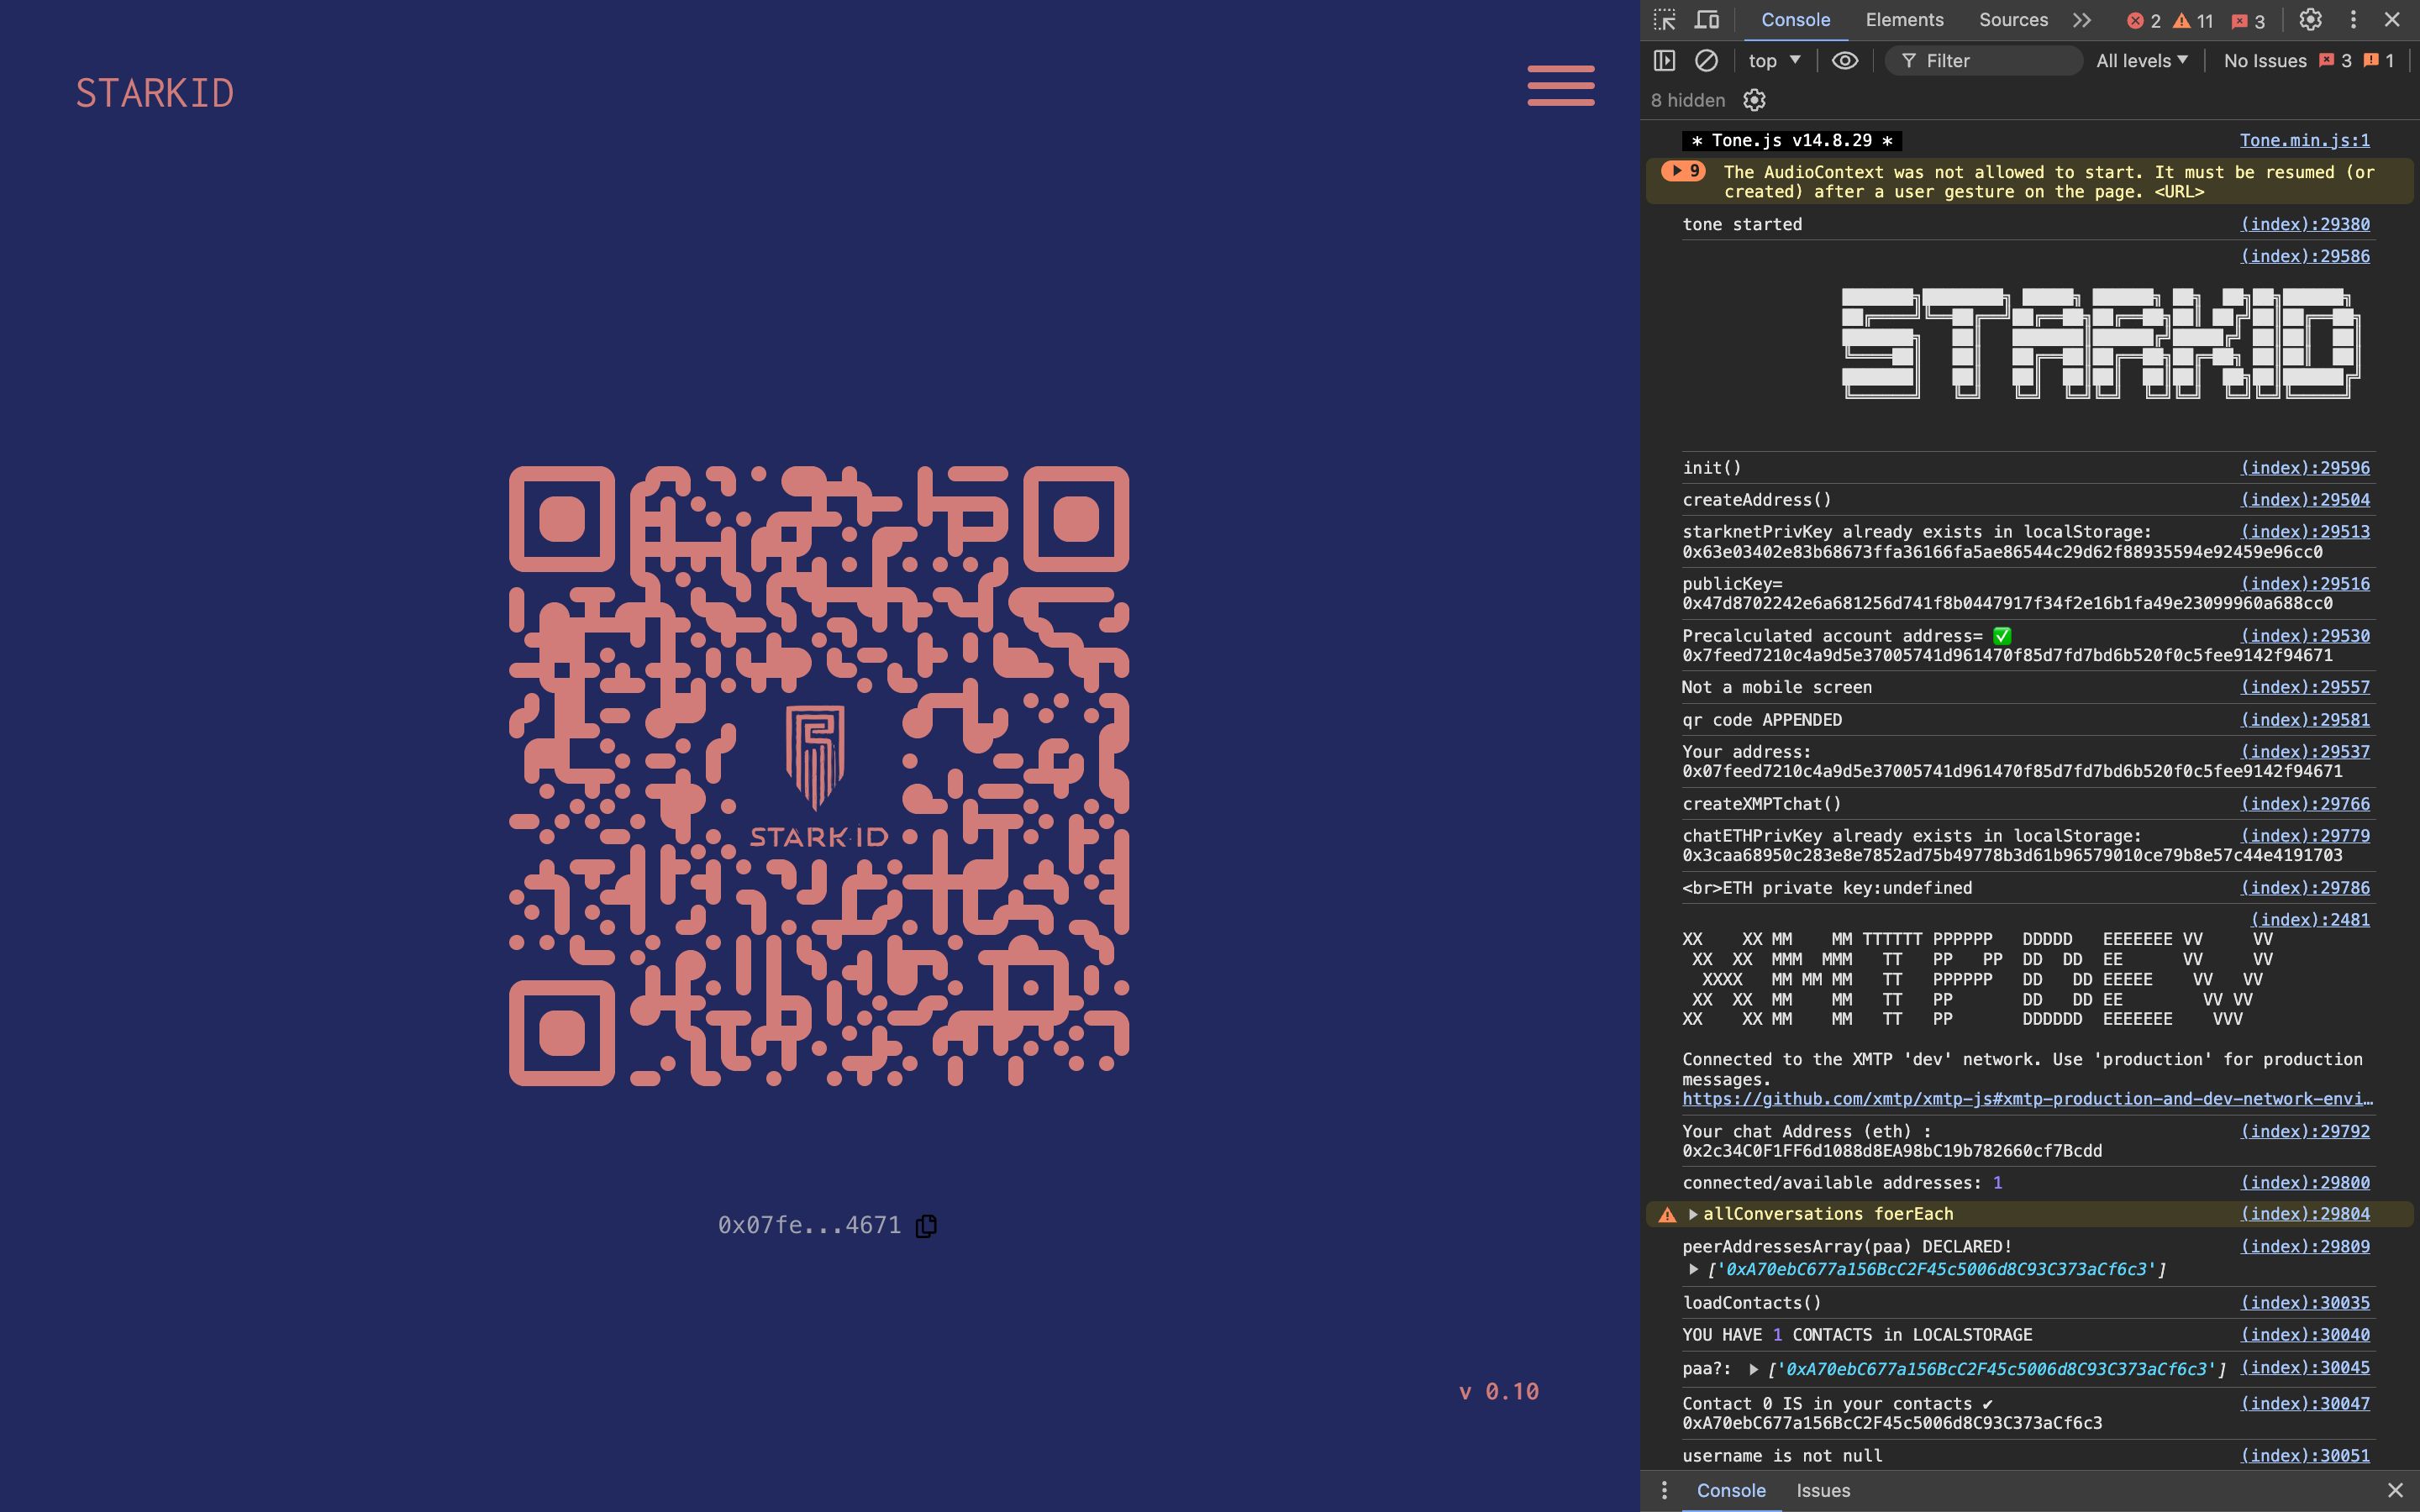Open source link (index):29586
This screenshot has height=1512, width=2420.
pos(2305,256)
